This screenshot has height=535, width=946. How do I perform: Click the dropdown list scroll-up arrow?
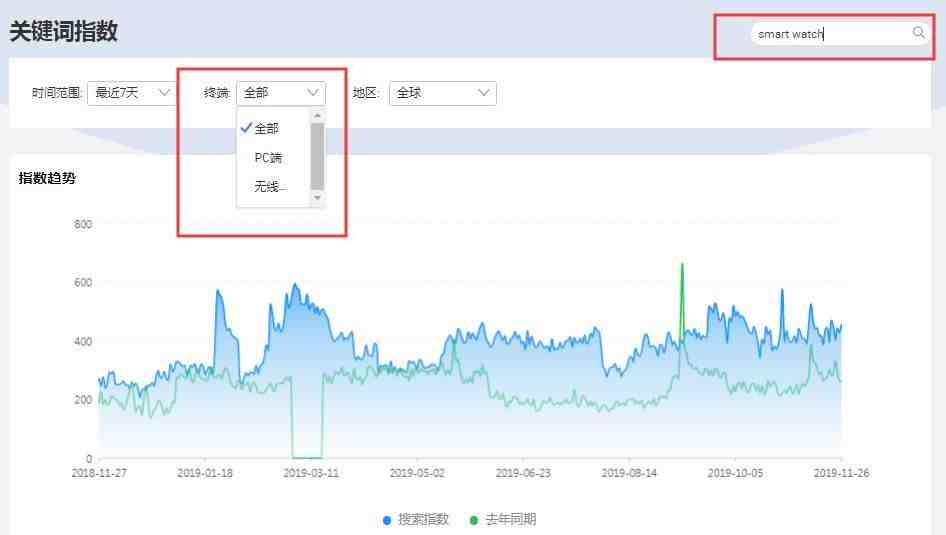(318, 116)
